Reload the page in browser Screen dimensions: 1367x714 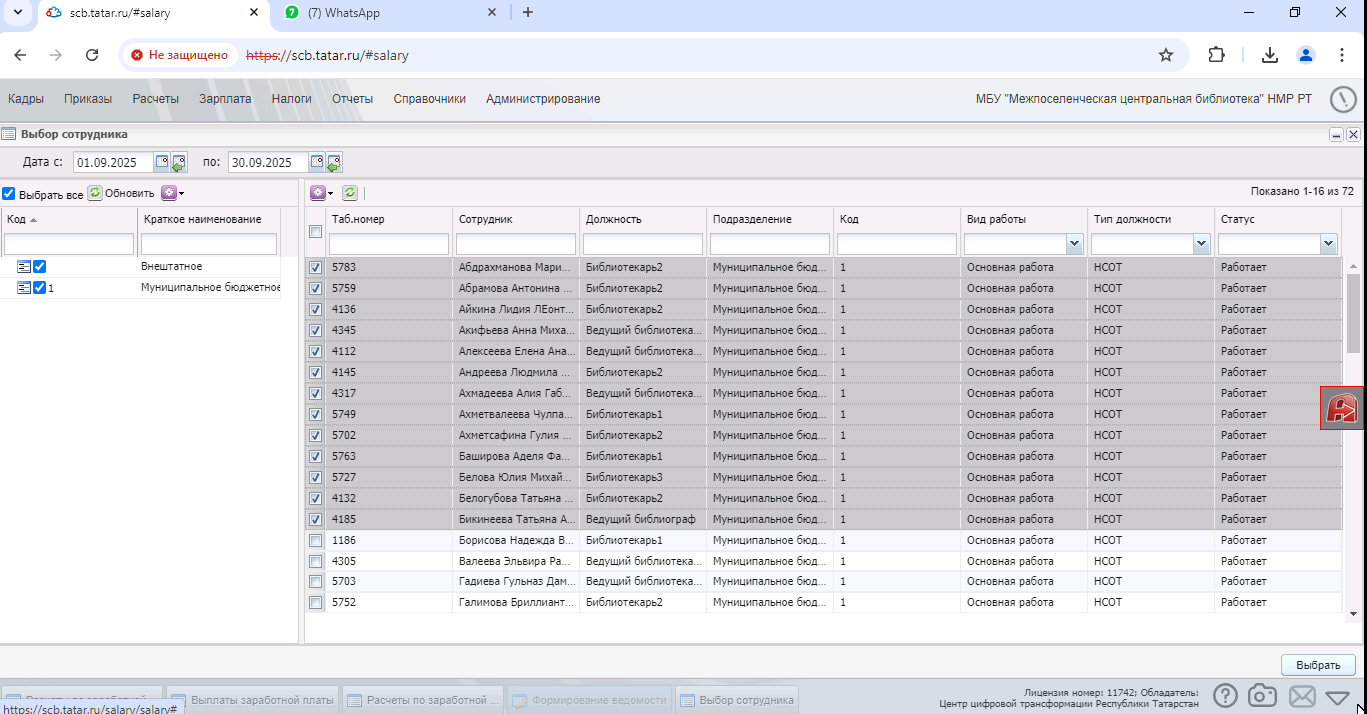click(x=92, y=55)
